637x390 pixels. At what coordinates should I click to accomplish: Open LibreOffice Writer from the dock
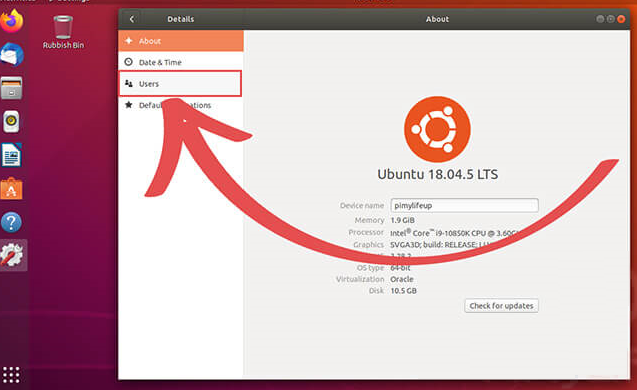pos(11,155)
